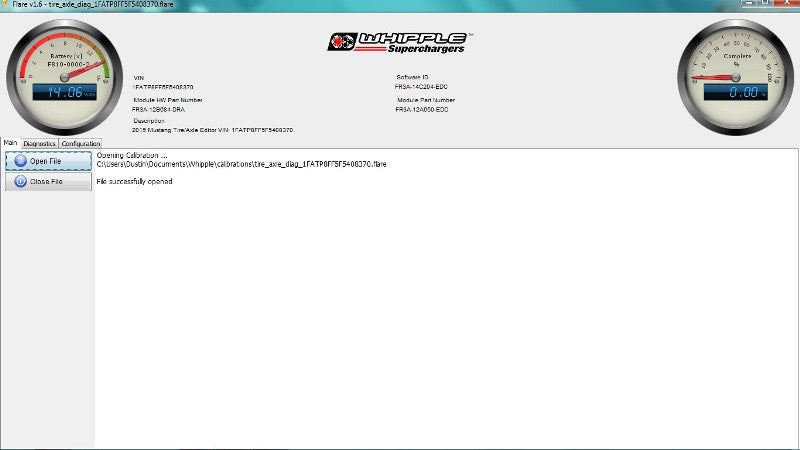Click the Software ID value FR3A-14C204-EDC
Screen dimensions: 800x450
422,87
